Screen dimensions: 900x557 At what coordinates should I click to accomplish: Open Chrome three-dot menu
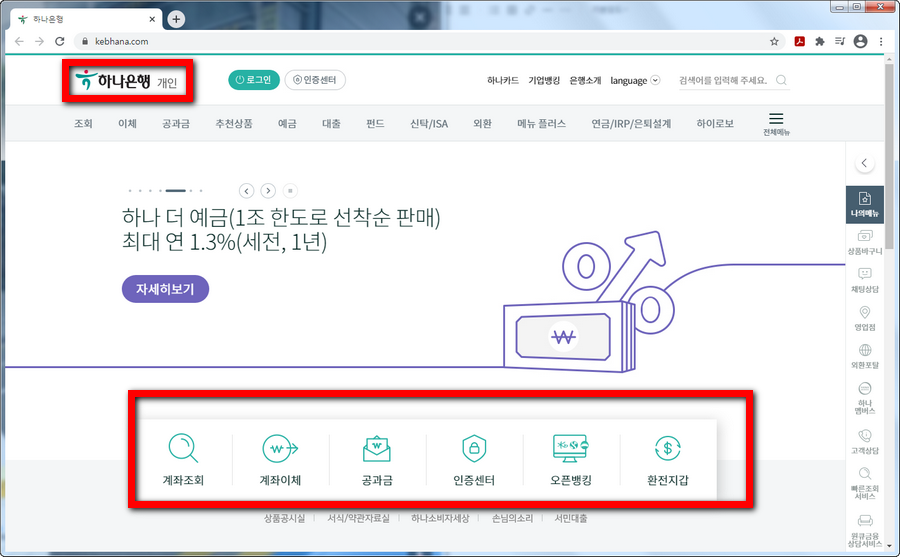[881, 41]
